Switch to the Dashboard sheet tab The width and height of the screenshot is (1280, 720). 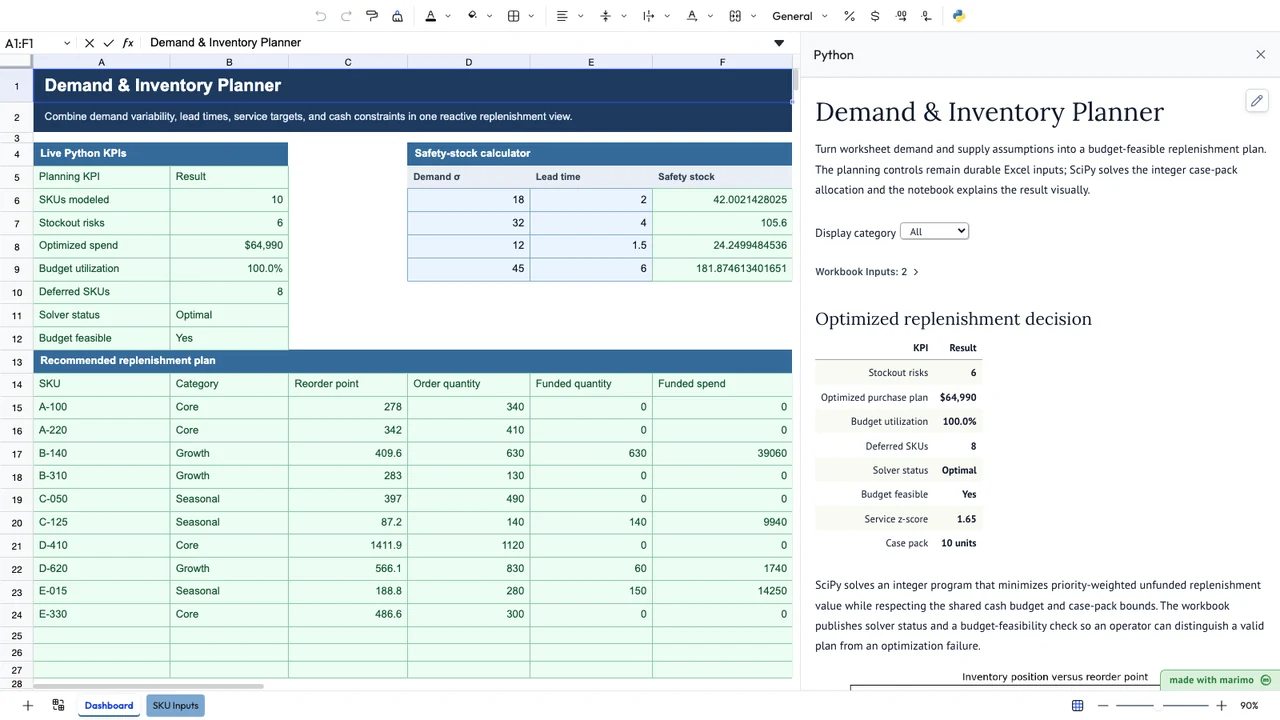click(x=109, y=706)
